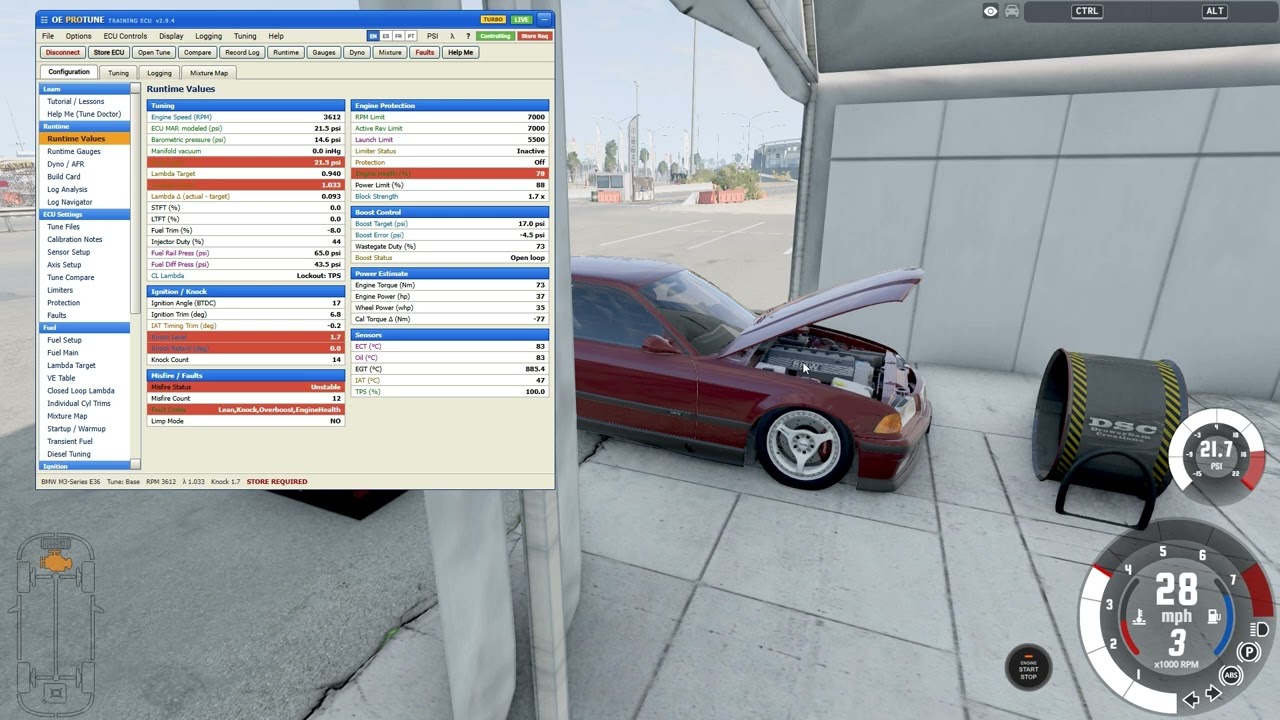Click the Mixture toolbar button
Screen dimensions: 1280x720
click(390, 52)
